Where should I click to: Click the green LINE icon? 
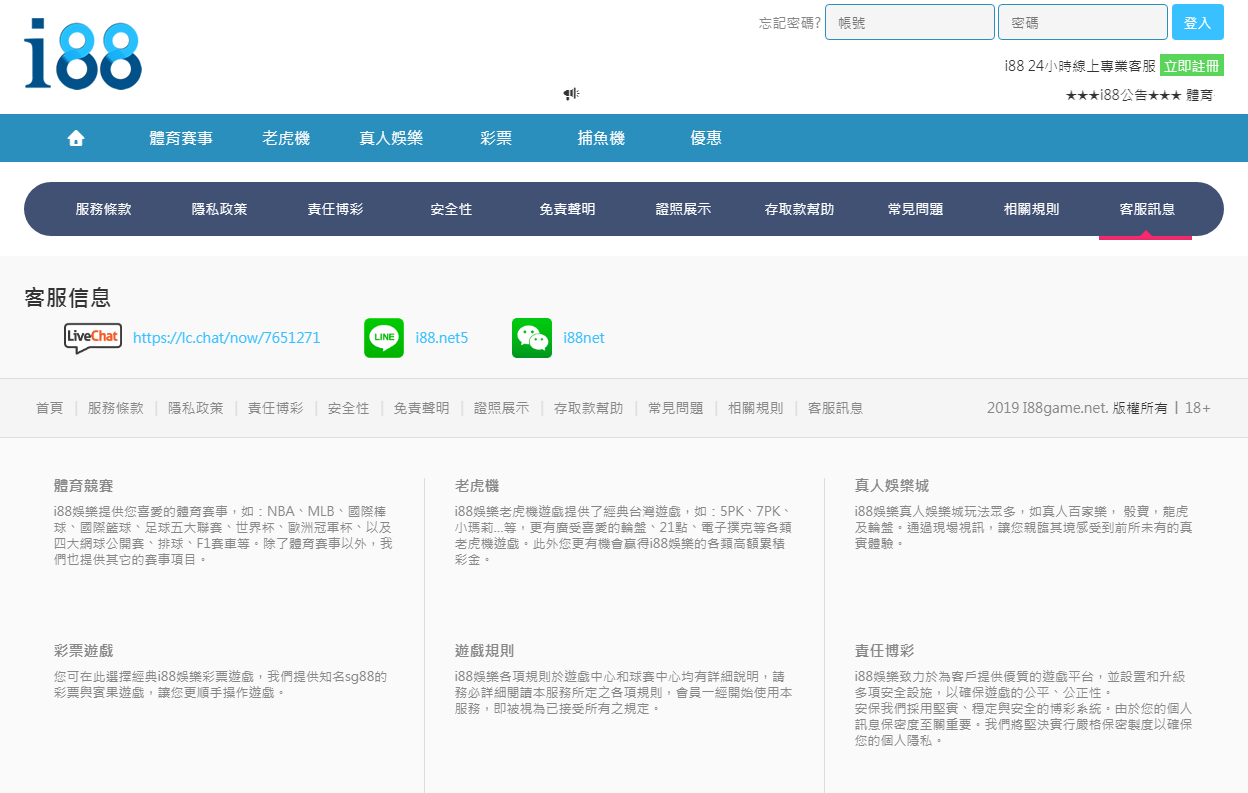click(384, 338)
